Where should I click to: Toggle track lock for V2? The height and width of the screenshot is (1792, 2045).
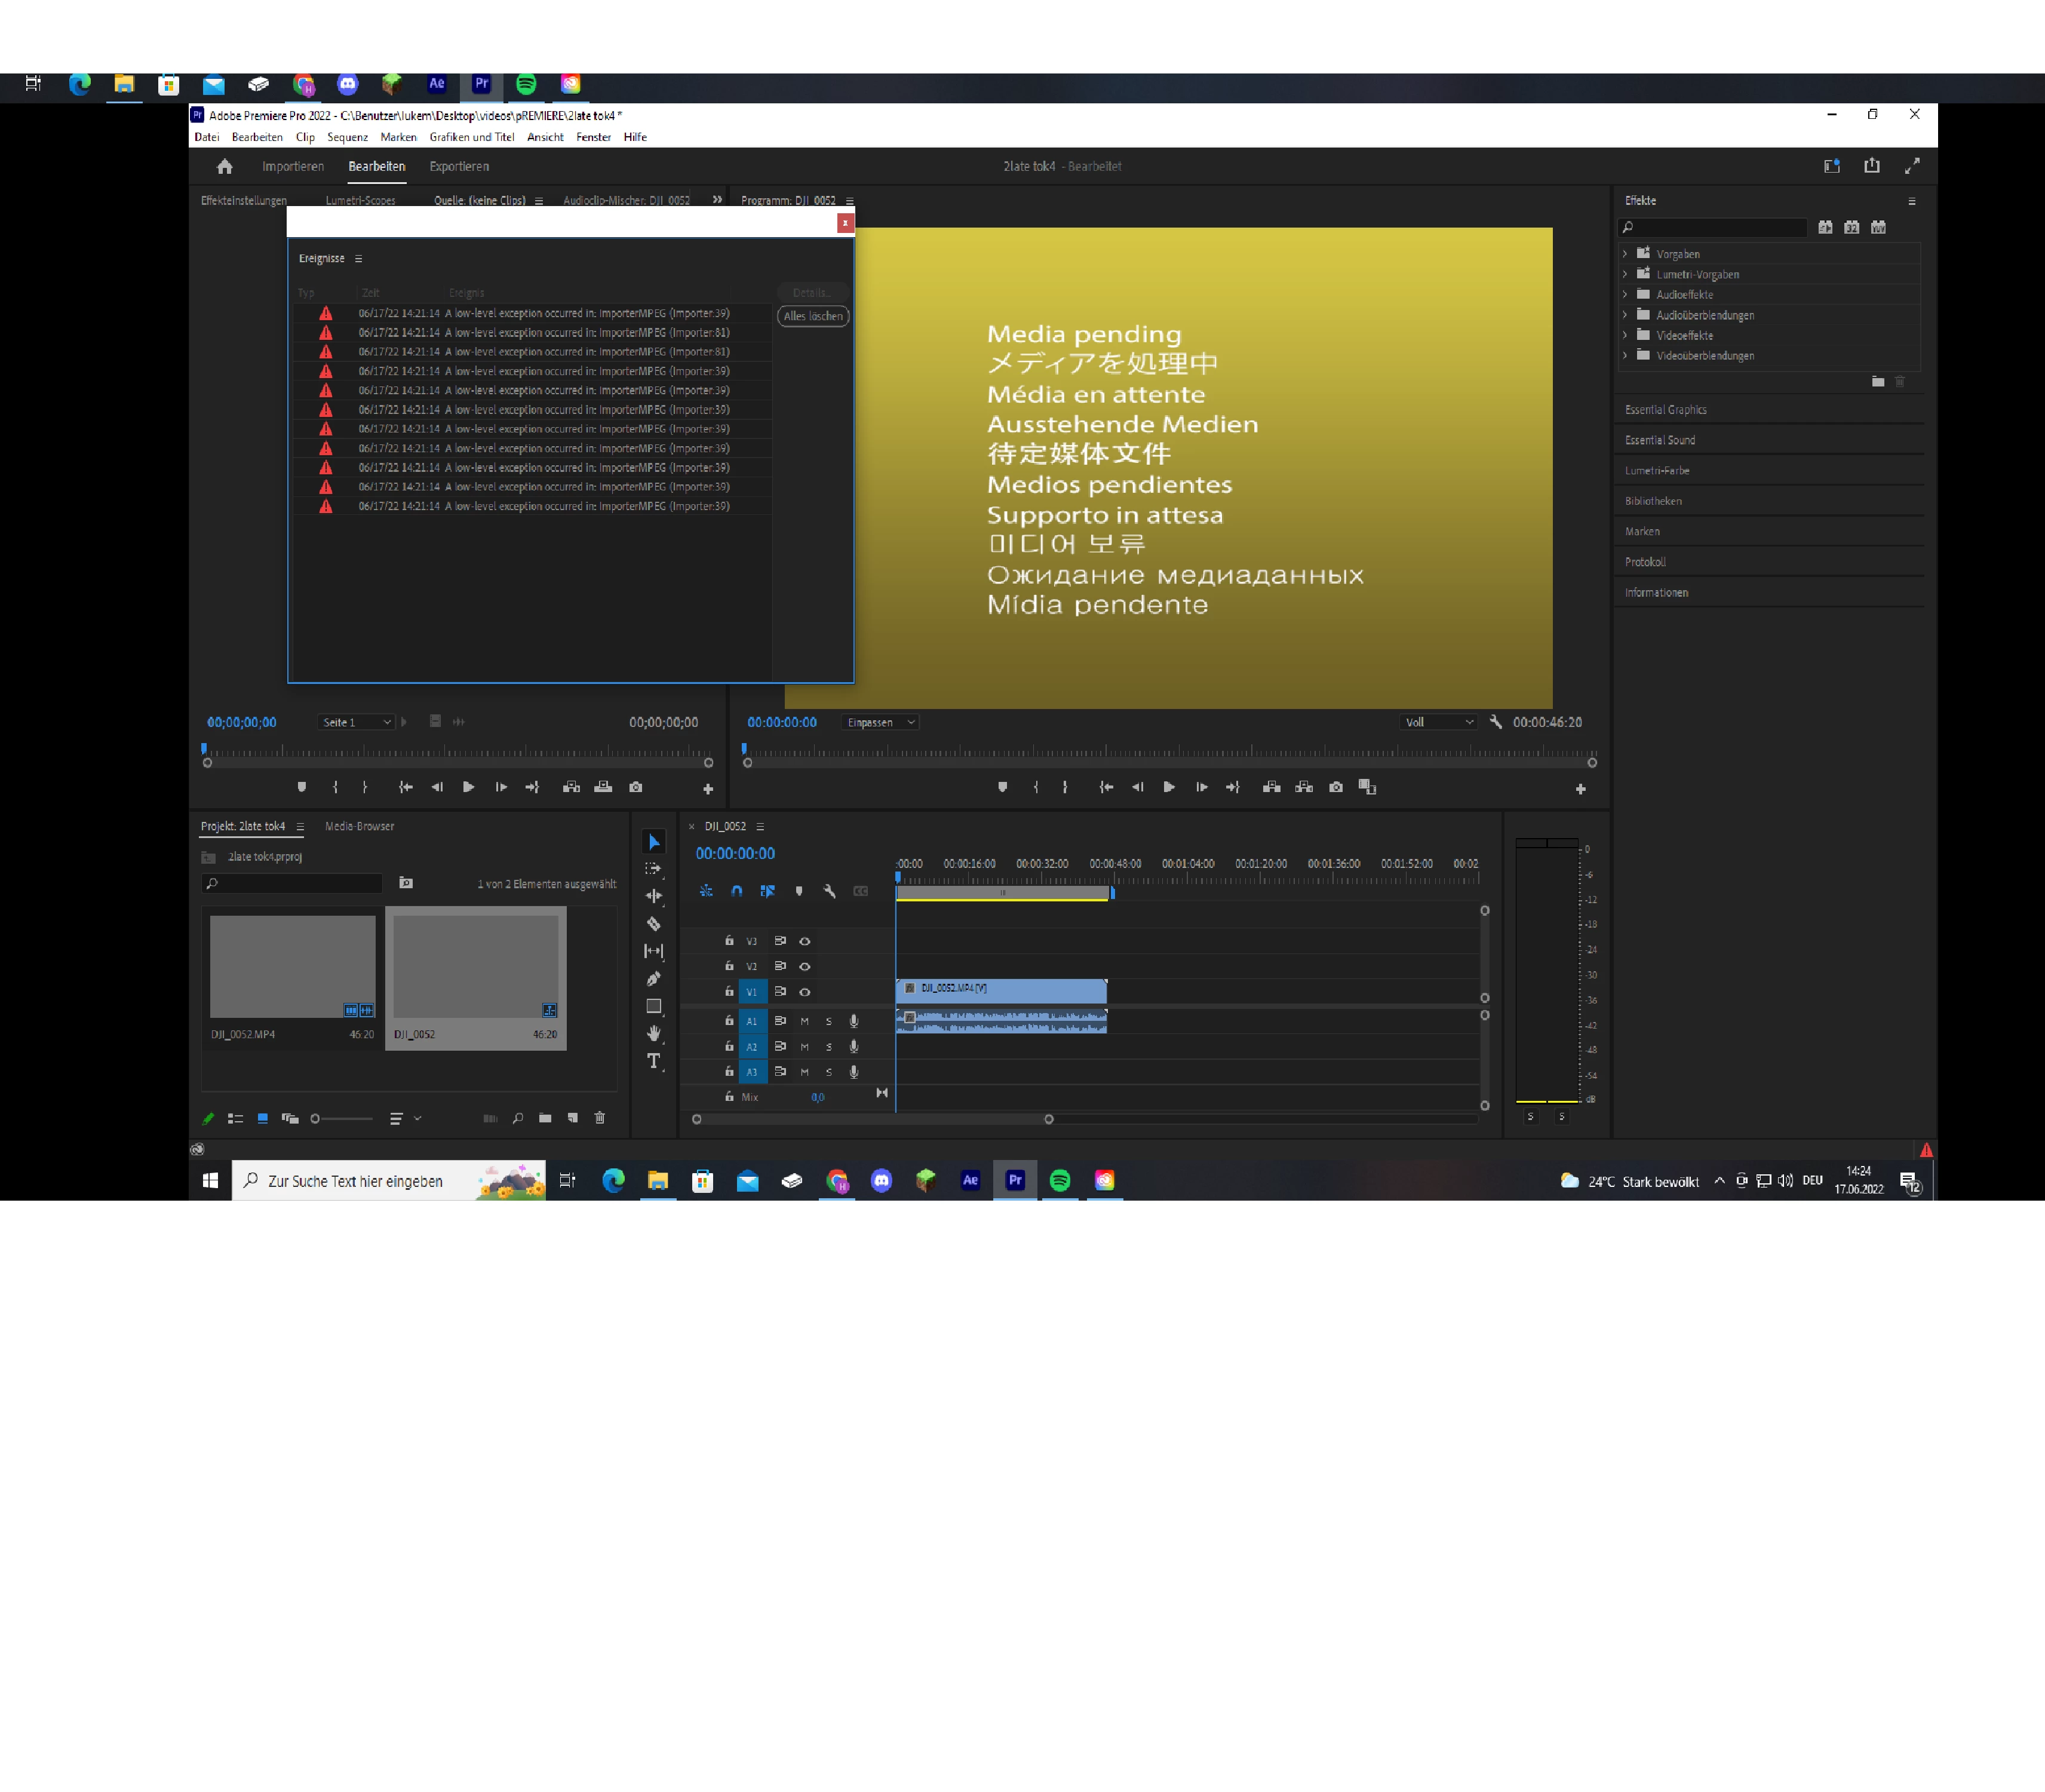click(x=729, y=966)
